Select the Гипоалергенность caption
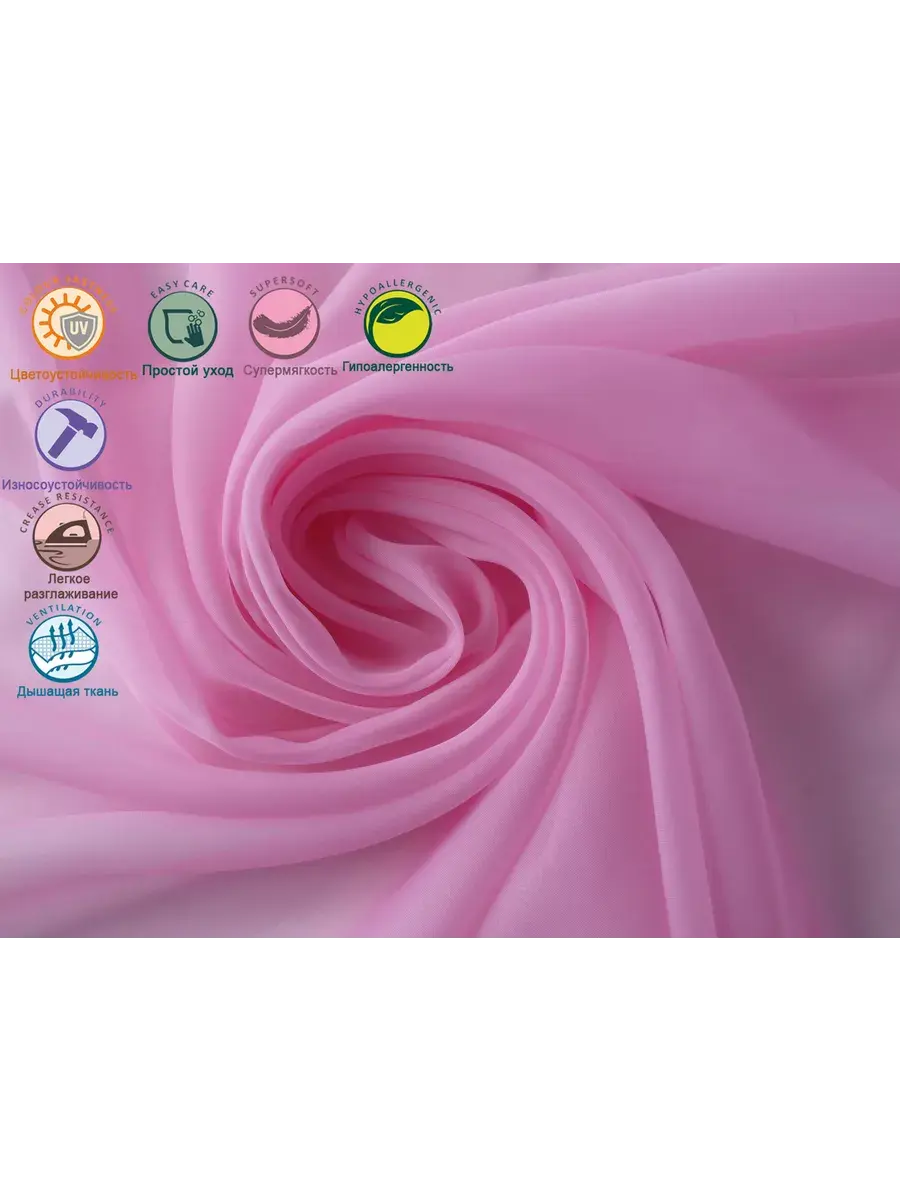Screen dimensions: 900x1200 coord(397,367)
